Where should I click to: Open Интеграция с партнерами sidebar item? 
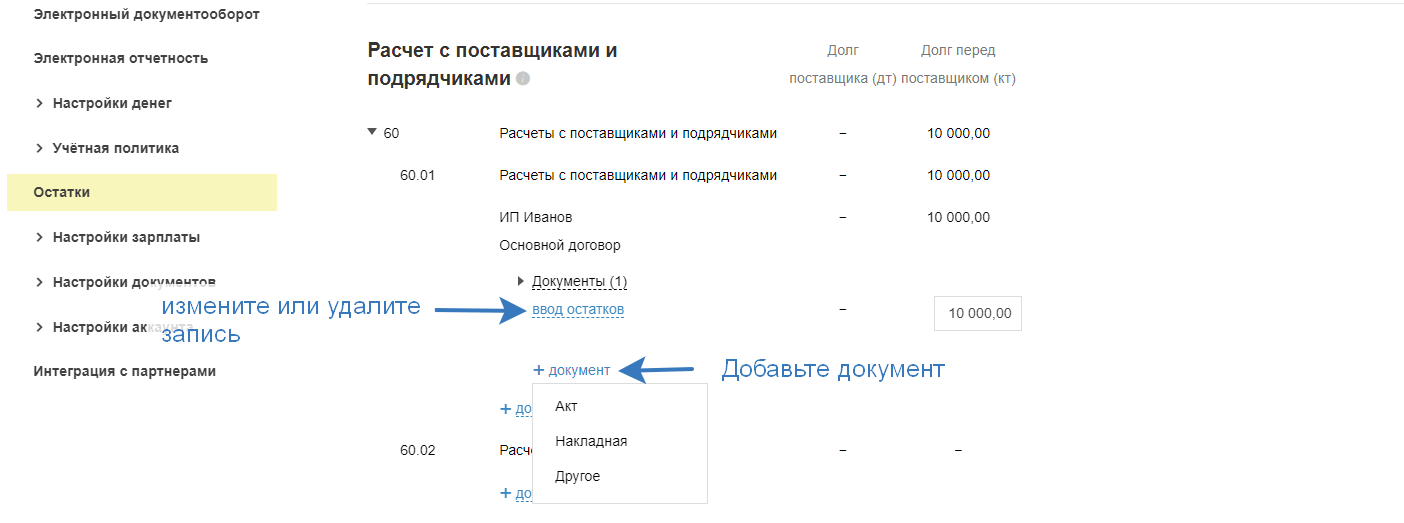coord(124,371)
